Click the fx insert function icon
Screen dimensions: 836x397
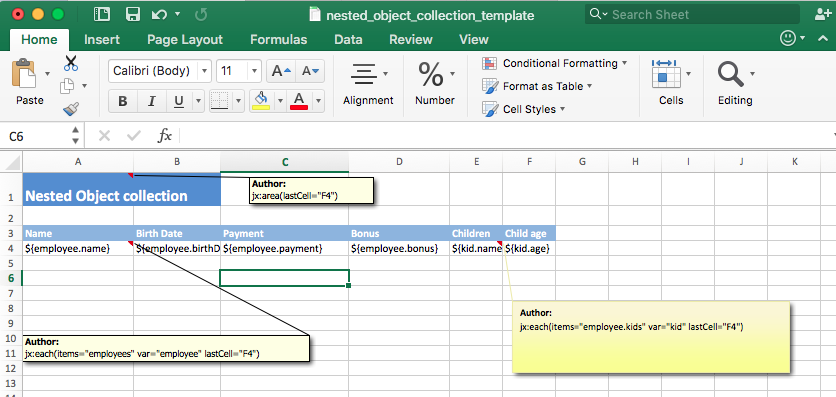point(164,136)
